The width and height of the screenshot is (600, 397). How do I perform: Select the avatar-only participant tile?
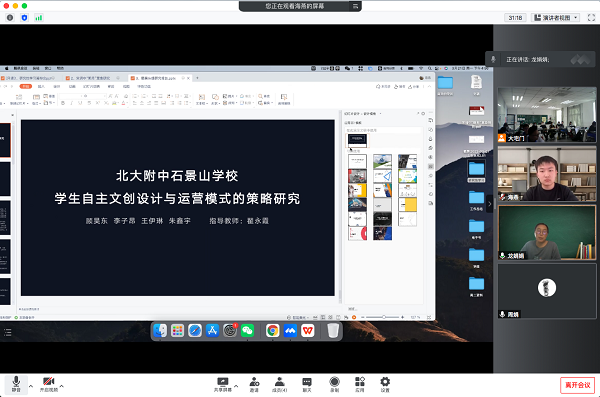(x=547, y=291)
